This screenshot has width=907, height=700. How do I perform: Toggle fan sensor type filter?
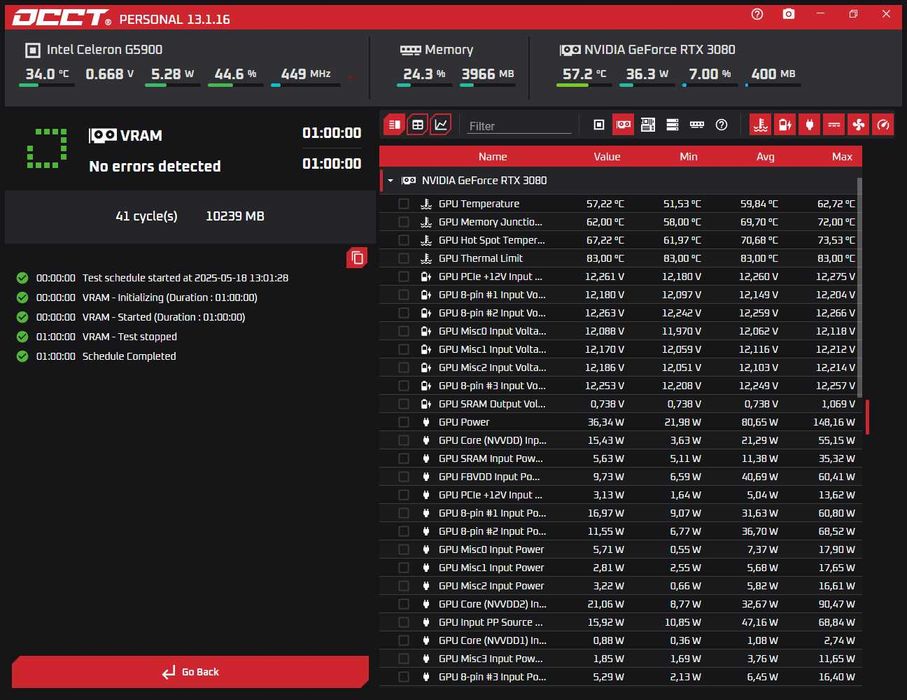(x=858, y=125)
